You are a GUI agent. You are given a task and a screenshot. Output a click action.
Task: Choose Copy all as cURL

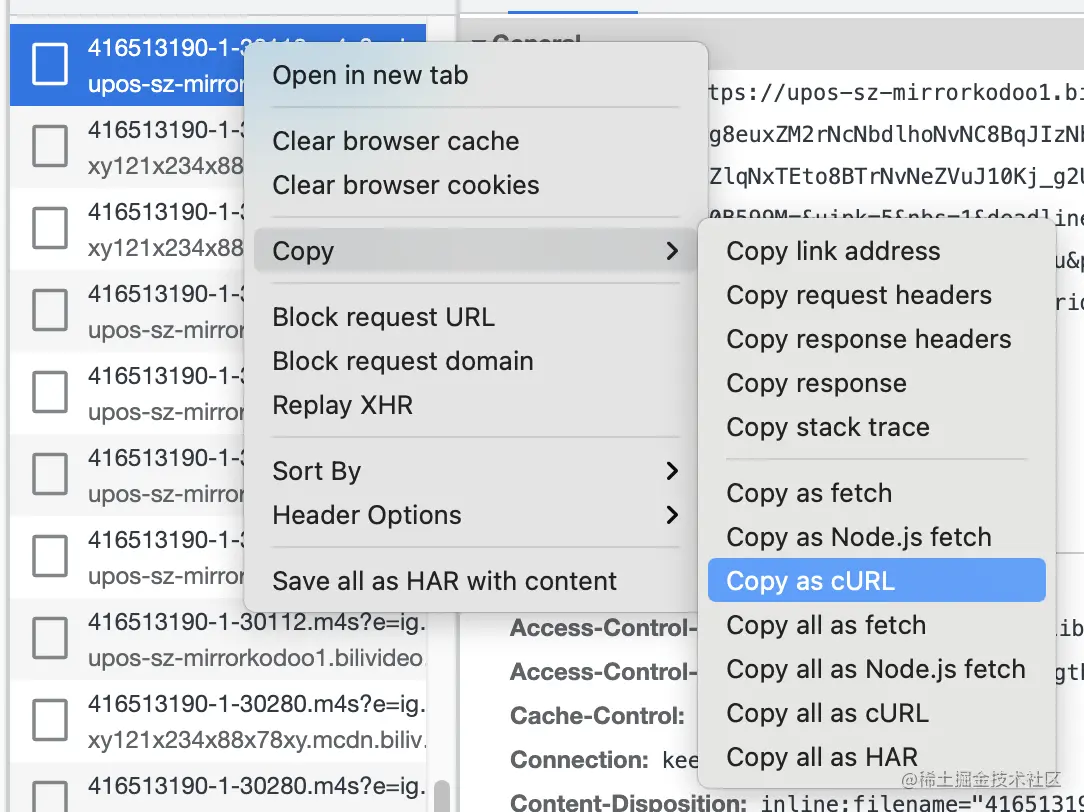click(828, 713)
